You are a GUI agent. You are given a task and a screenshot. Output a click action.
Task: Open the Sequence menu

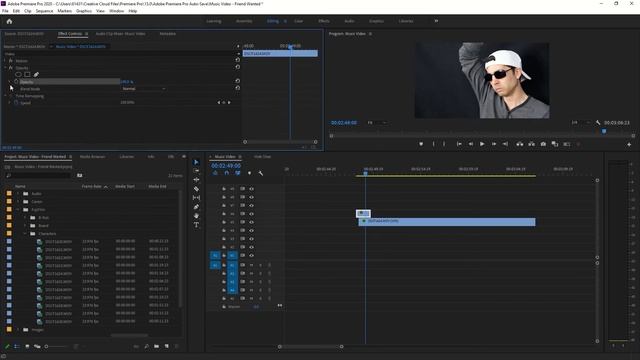pos(44,11)
